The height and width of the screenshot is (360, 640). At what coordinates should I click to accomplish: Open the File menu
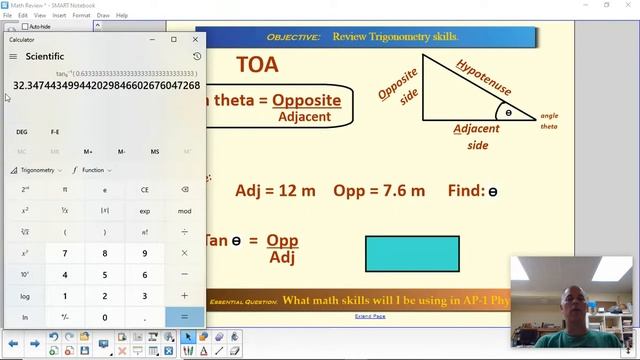[7, 15]
